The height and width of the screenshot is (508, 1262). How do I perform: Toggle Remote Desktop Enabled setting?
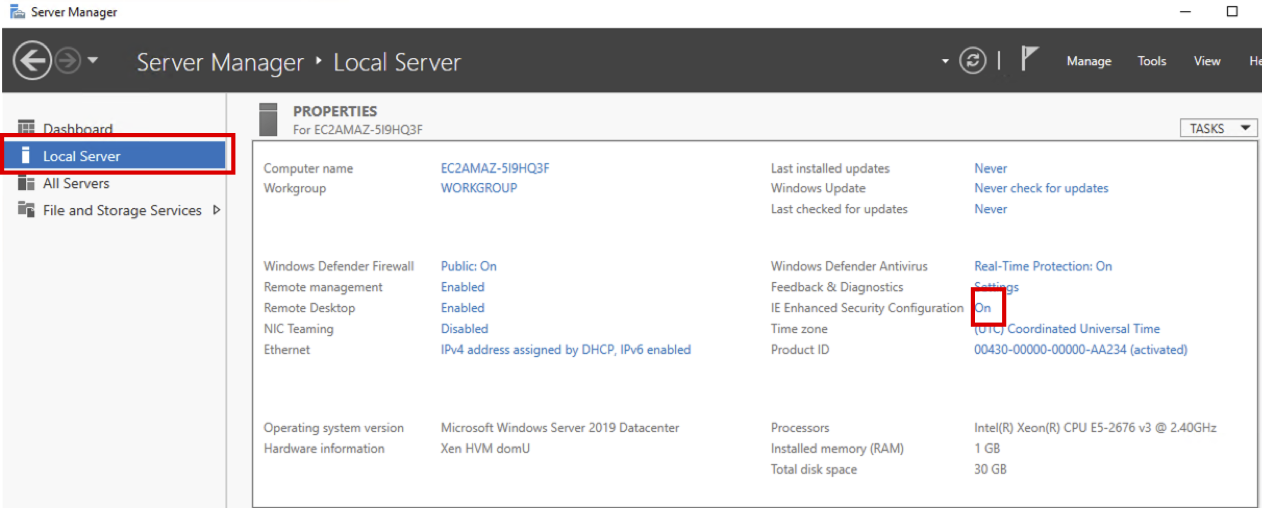click(462, 308)
